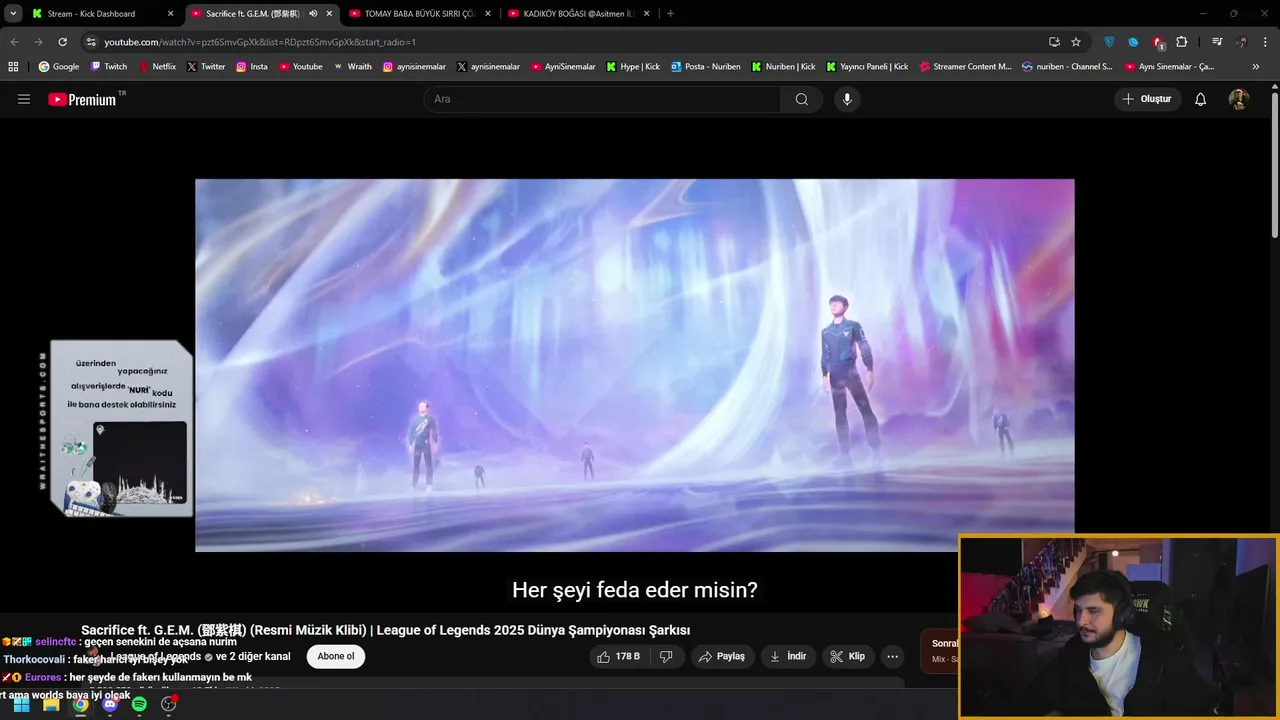Open YouTube notifications bell

(x=1201, y=99)
